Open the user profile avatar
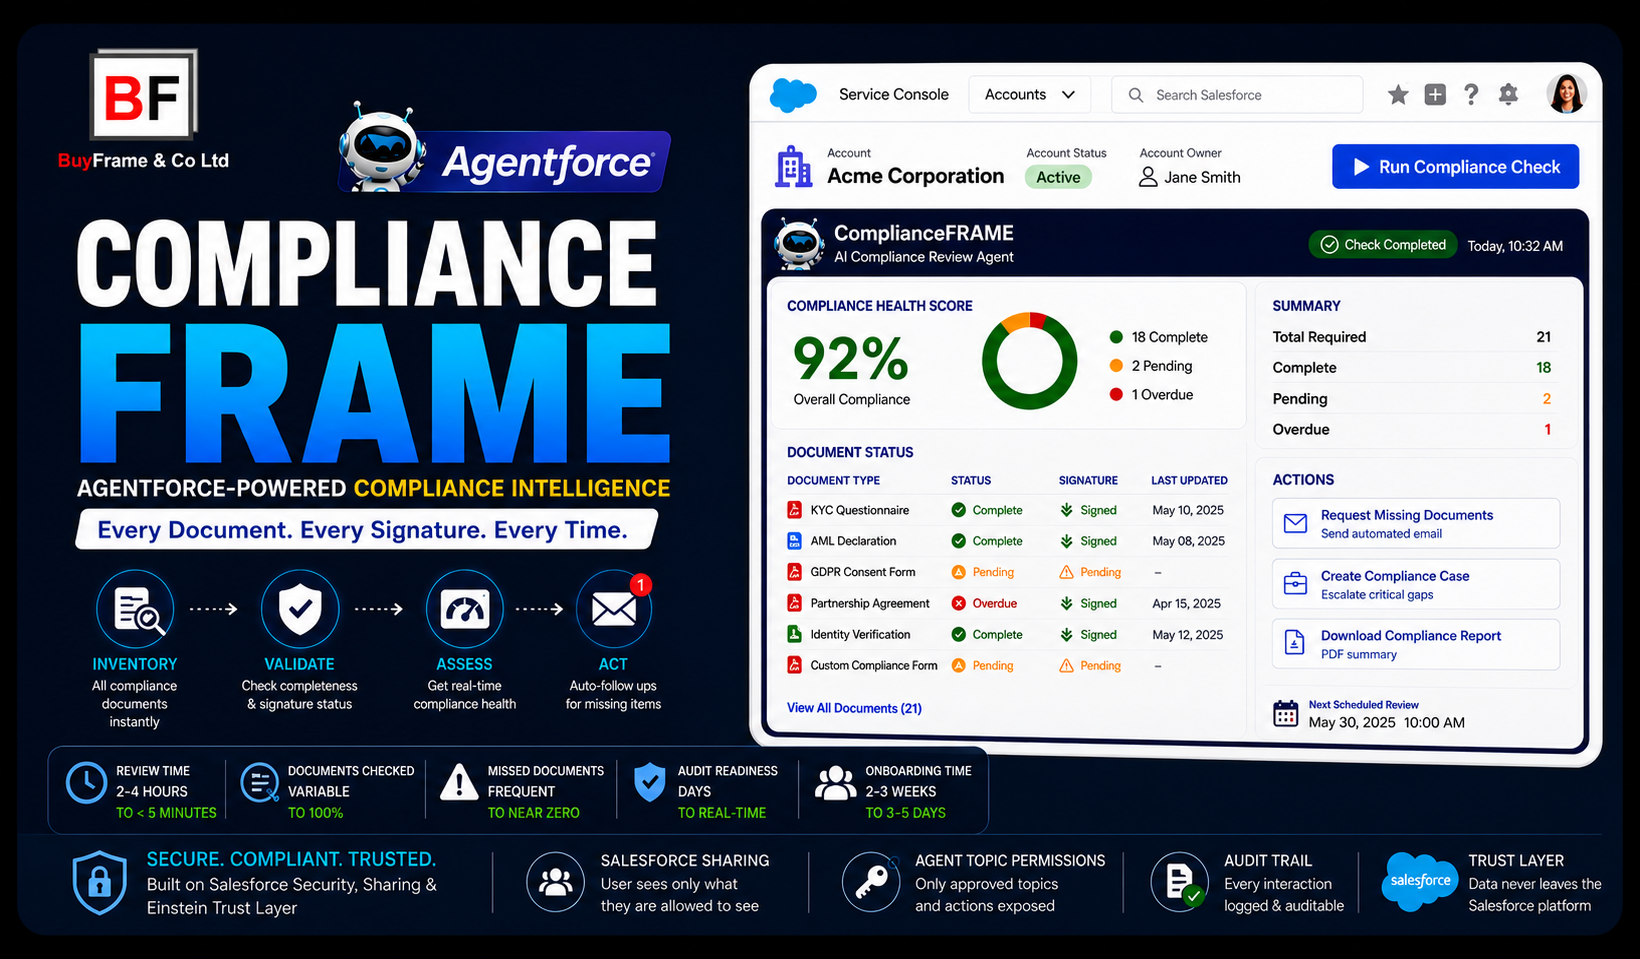Image resolution: width=1640 pixels, height=959 pixels. [1566, 94]
